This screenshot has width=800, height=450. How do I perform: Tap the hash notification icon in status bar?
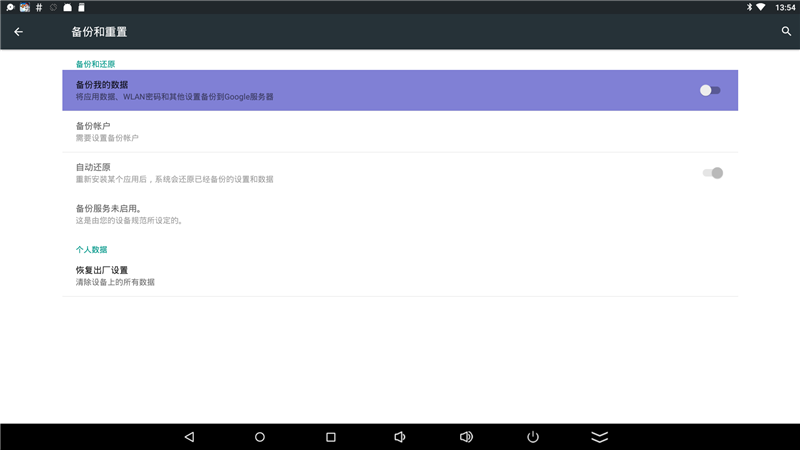(x=38, y=7)
